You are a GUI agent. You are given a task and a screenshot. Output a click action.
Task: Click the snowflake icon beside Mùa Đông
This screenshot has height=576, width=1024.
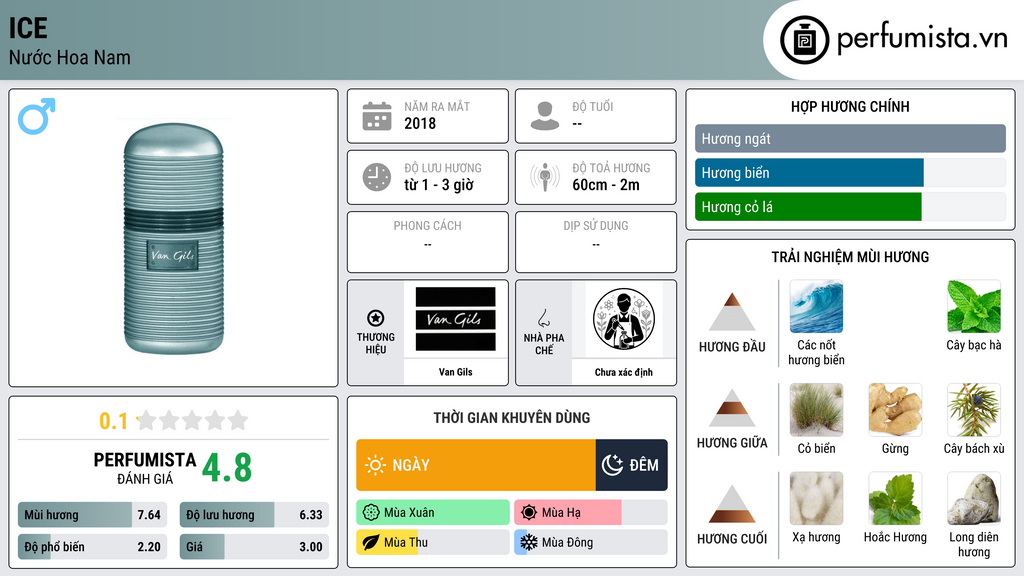pos(529,543)
